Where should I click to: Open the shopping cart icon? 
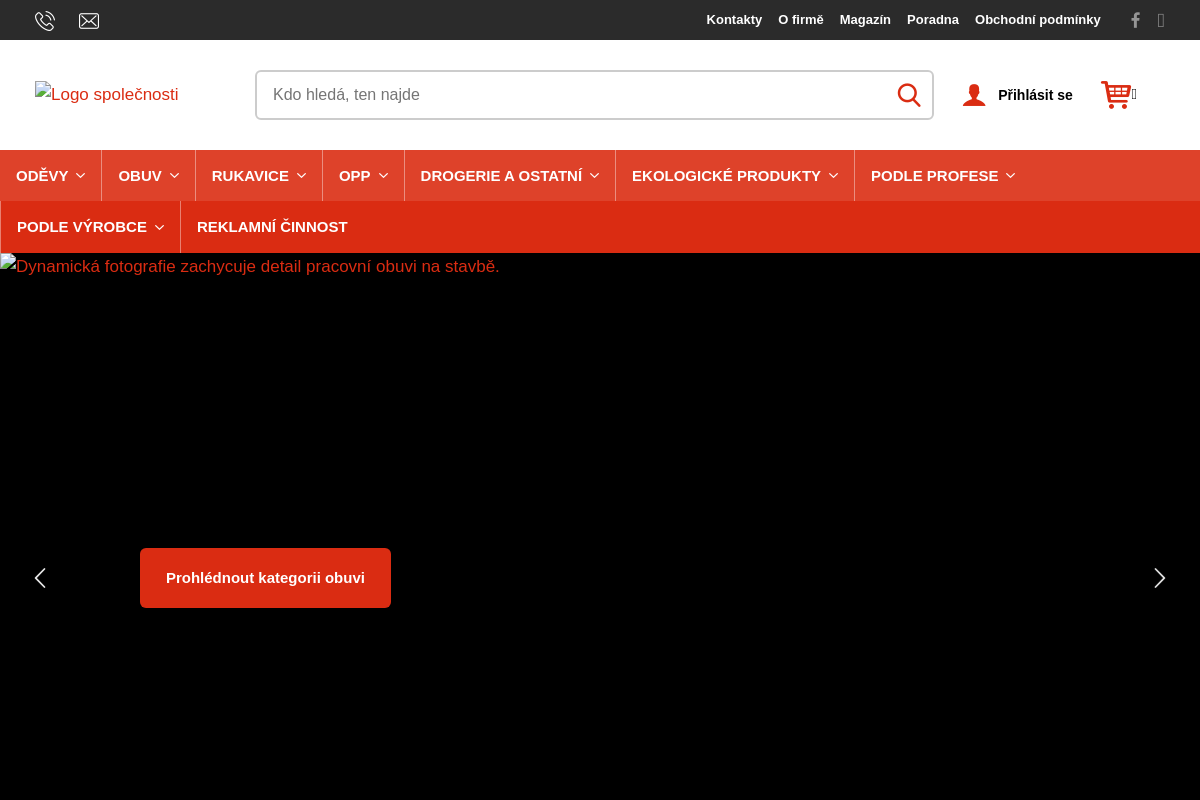(1116, 95)
